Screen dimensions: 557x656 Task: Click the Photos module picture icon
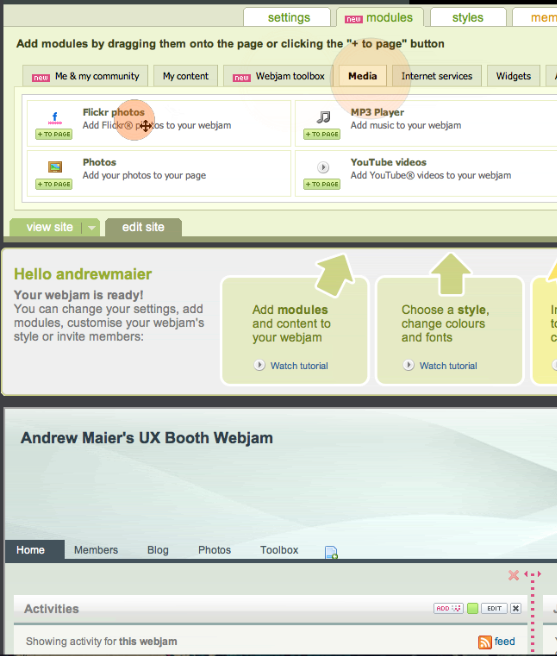coord(55,167)
